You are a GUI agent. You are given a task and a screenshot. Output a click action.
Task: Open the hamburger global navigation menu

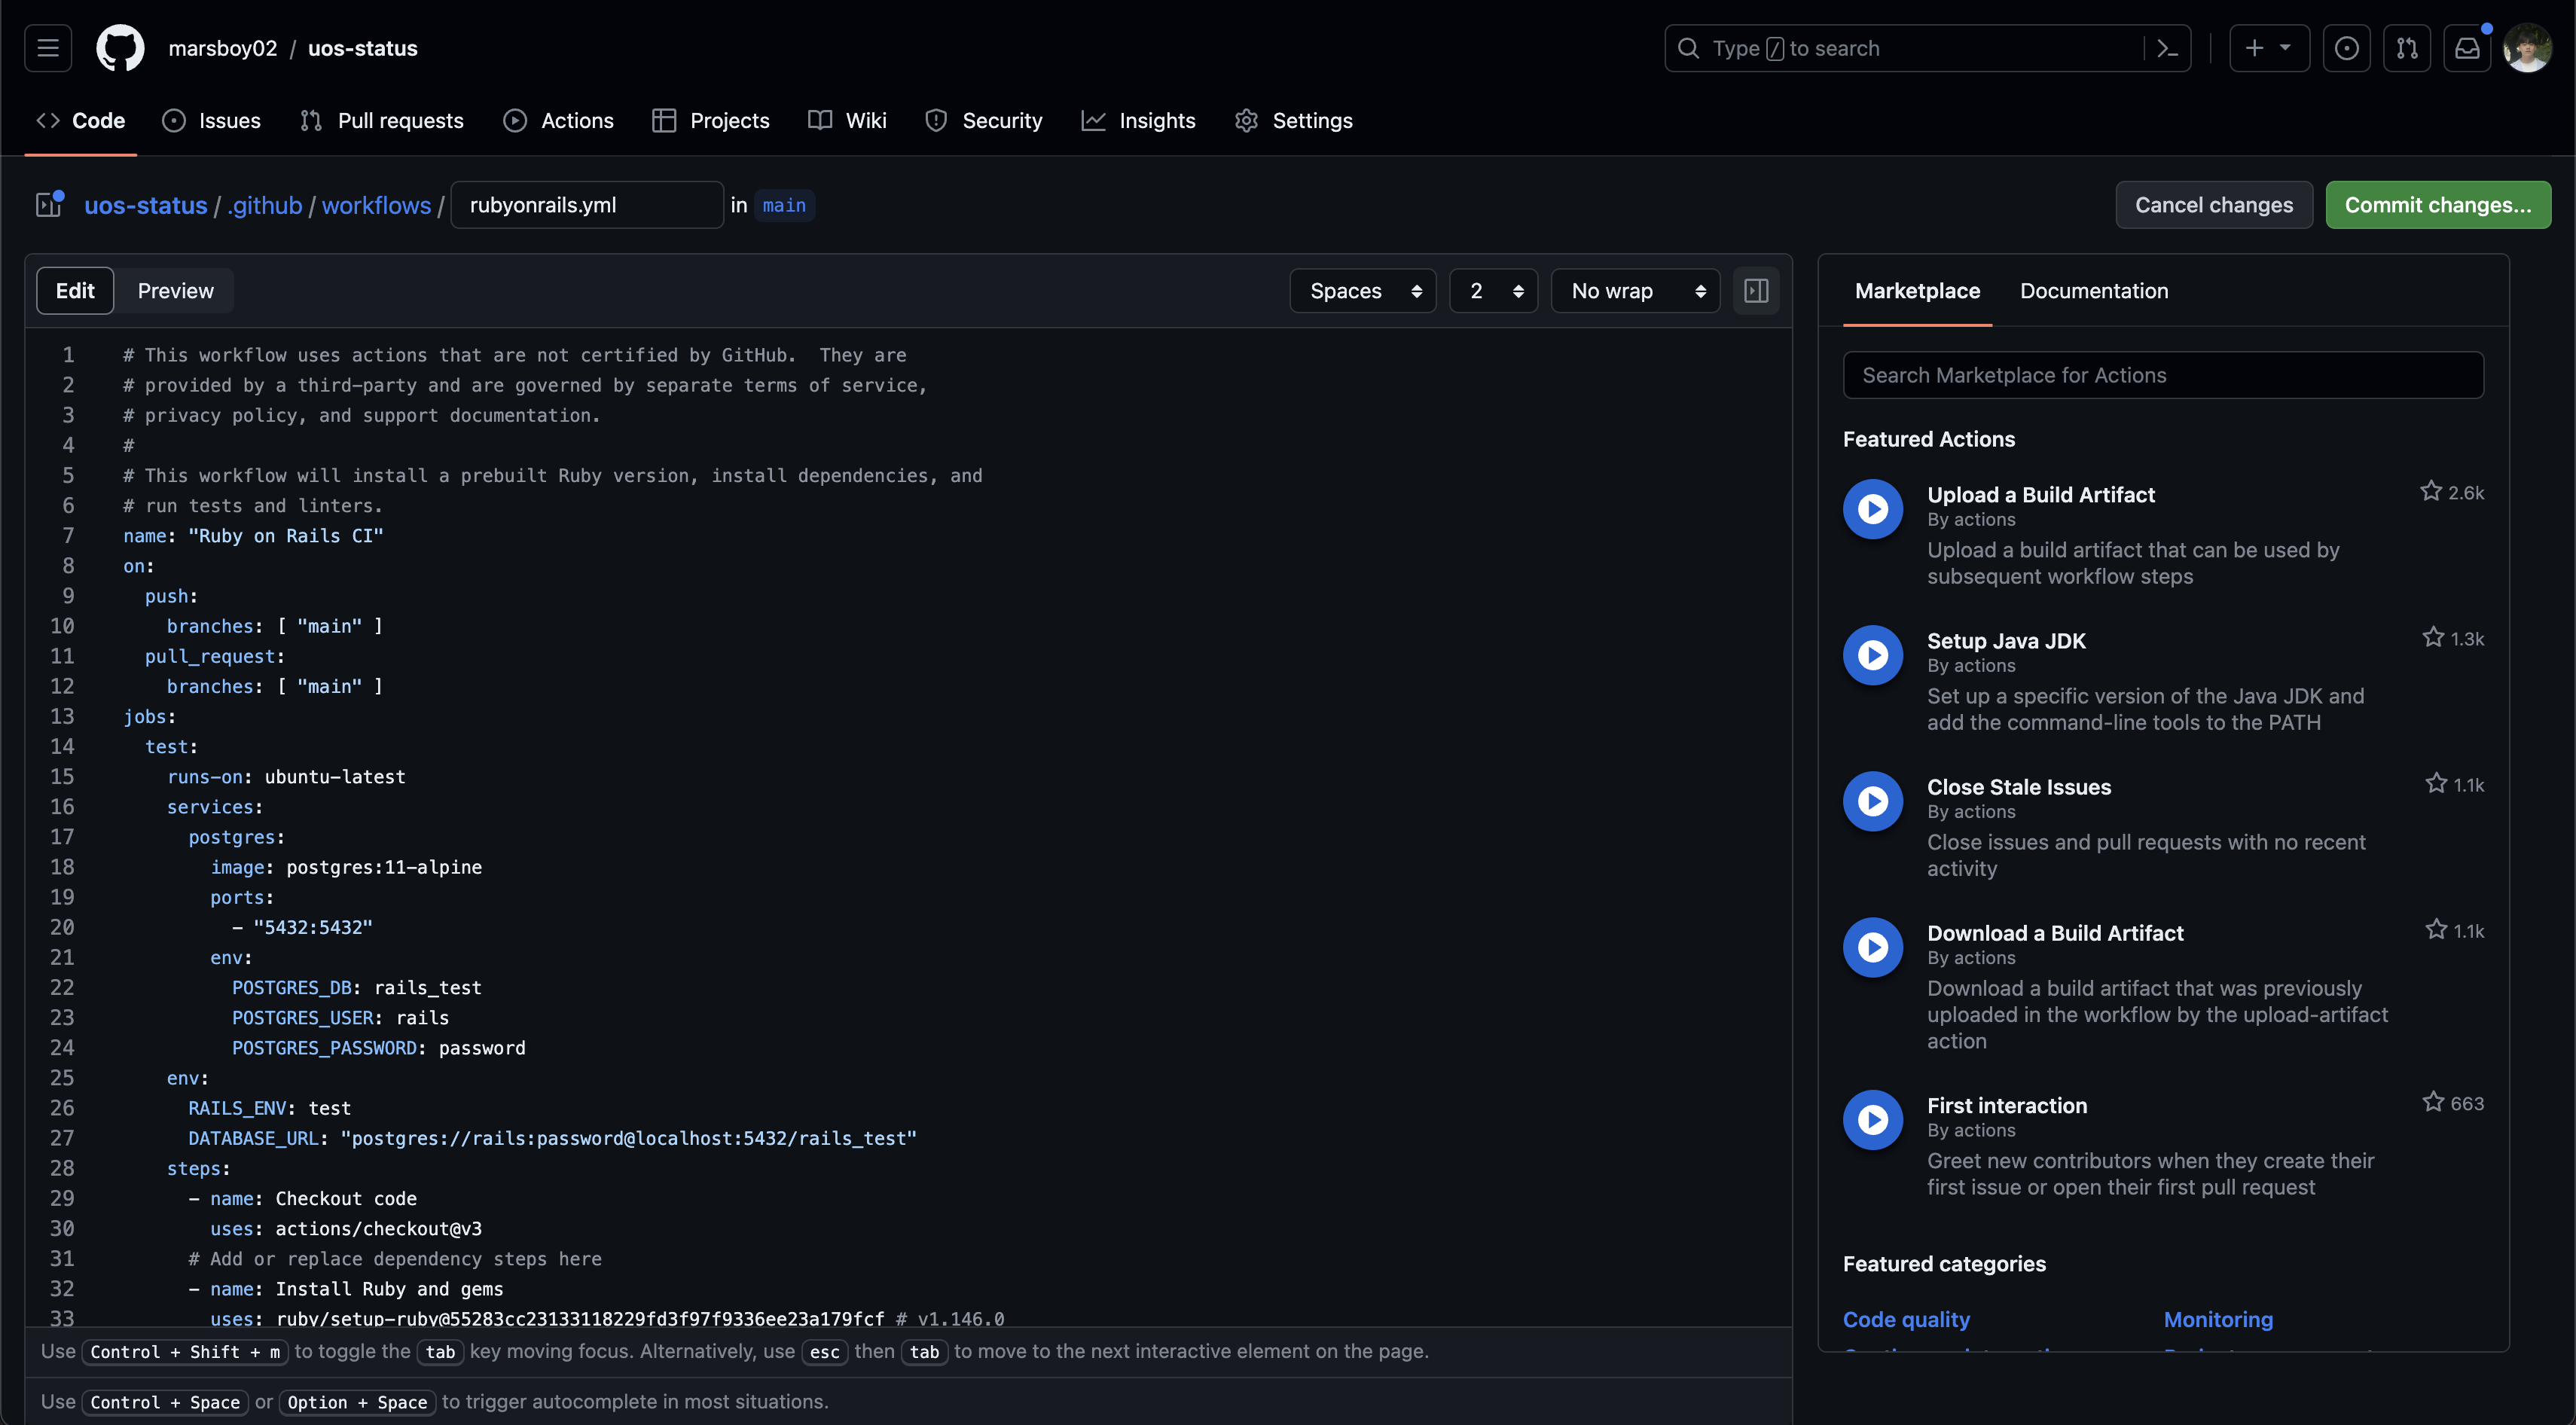48,48
